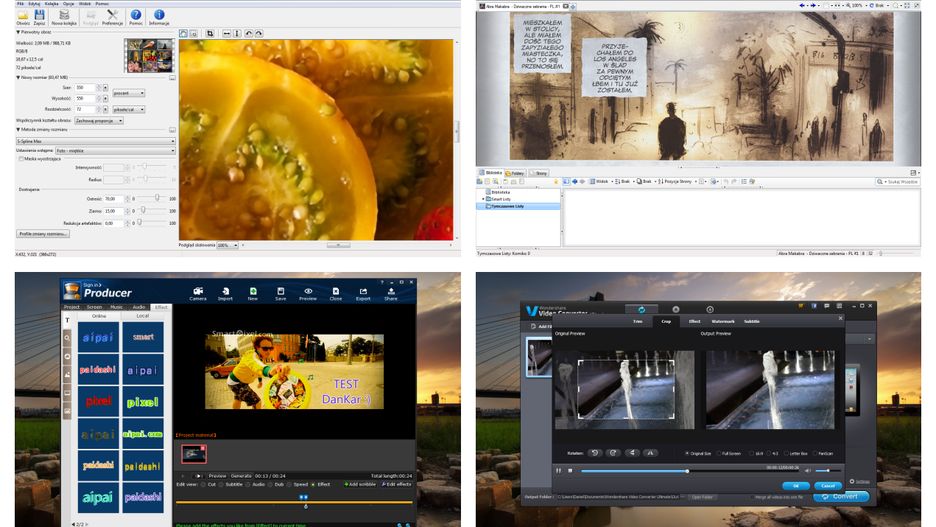
Task: Click the Export icon in Producer toolbar
Action: point(363,291)
